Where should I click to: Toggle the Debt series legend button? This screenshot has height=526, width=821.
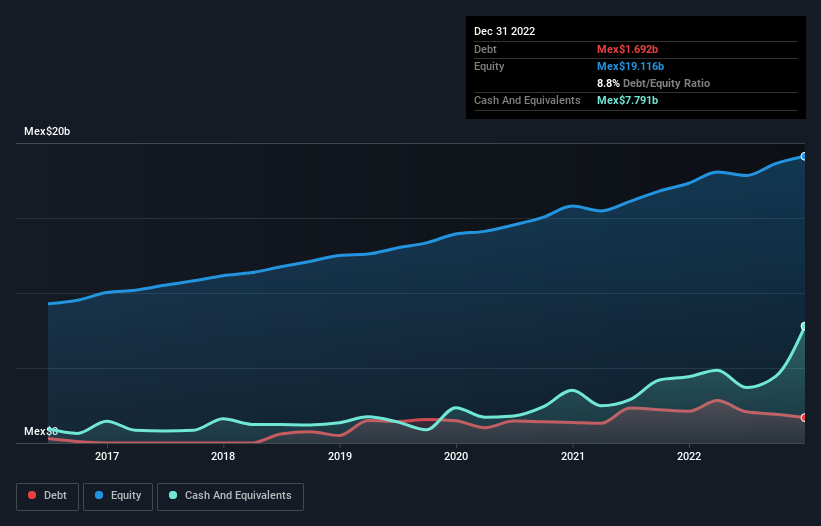tap(47, 496)
